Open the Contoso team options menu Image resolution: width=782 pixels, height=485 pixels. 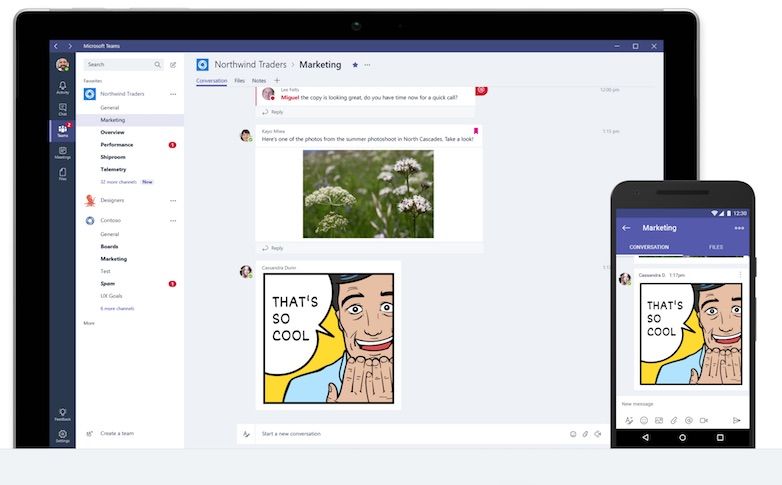(173, 221)
